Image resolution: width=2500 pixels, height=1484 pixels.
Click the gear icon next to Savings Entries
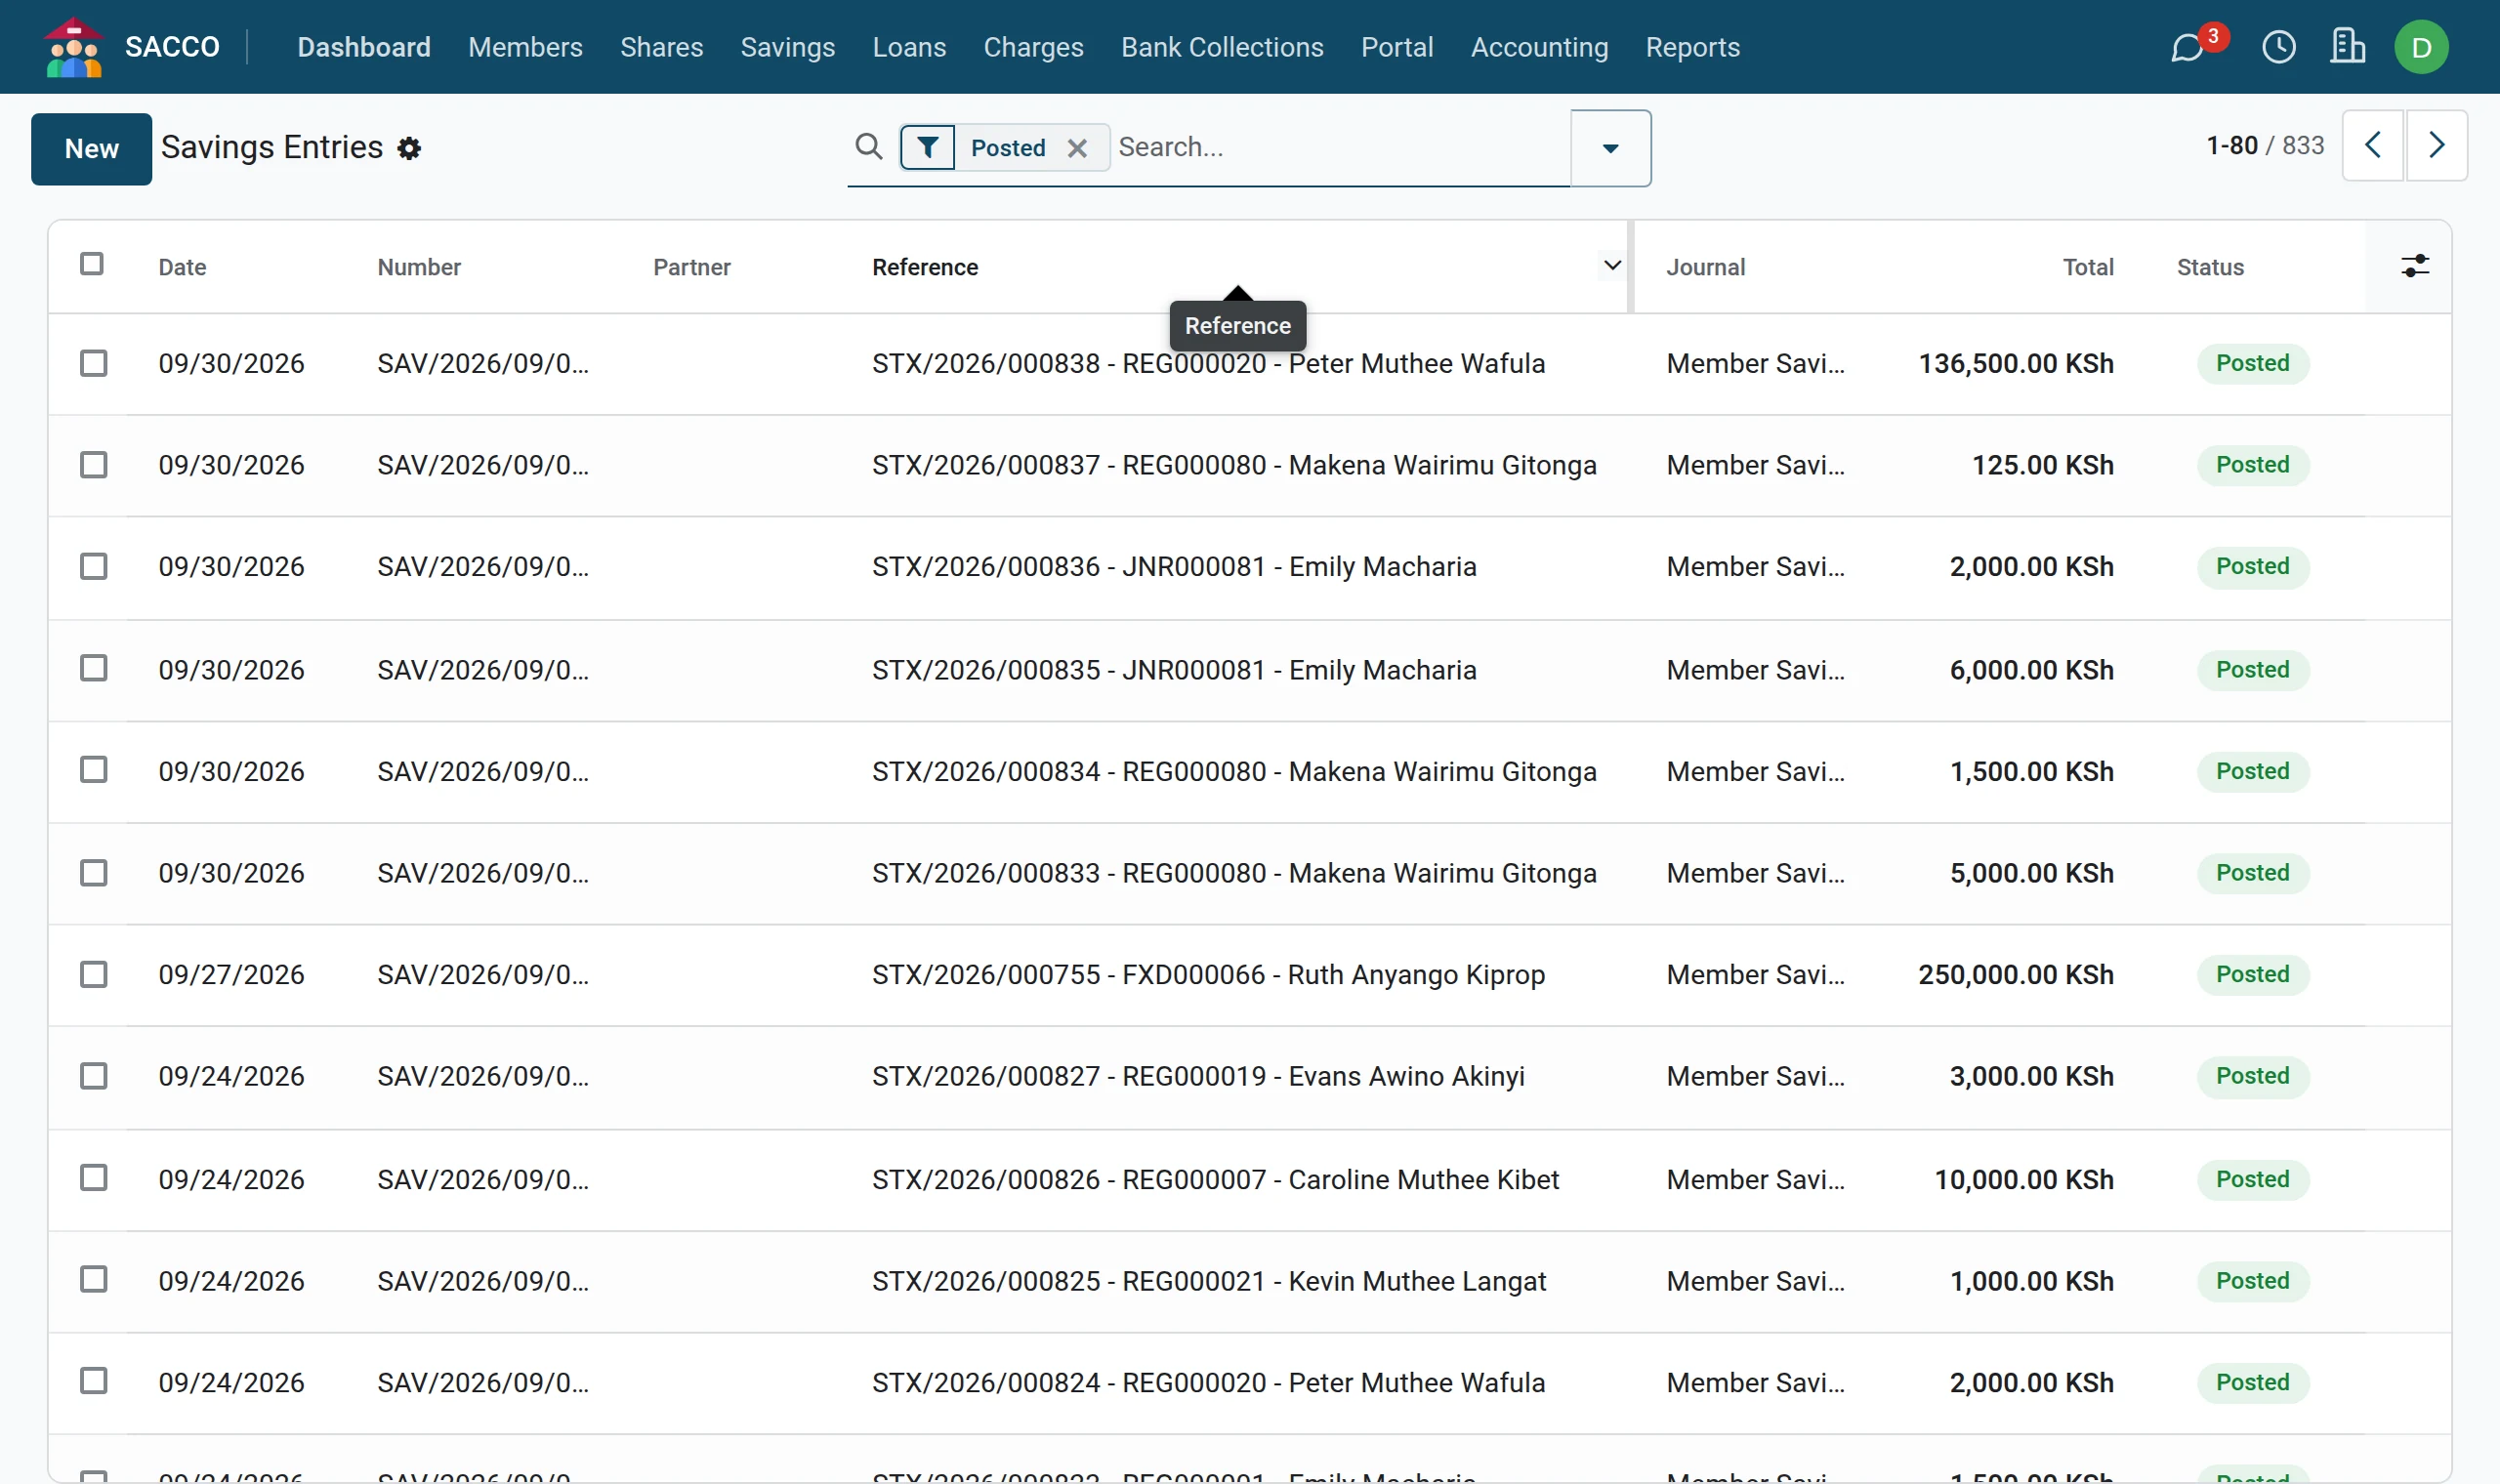[408, 148]
